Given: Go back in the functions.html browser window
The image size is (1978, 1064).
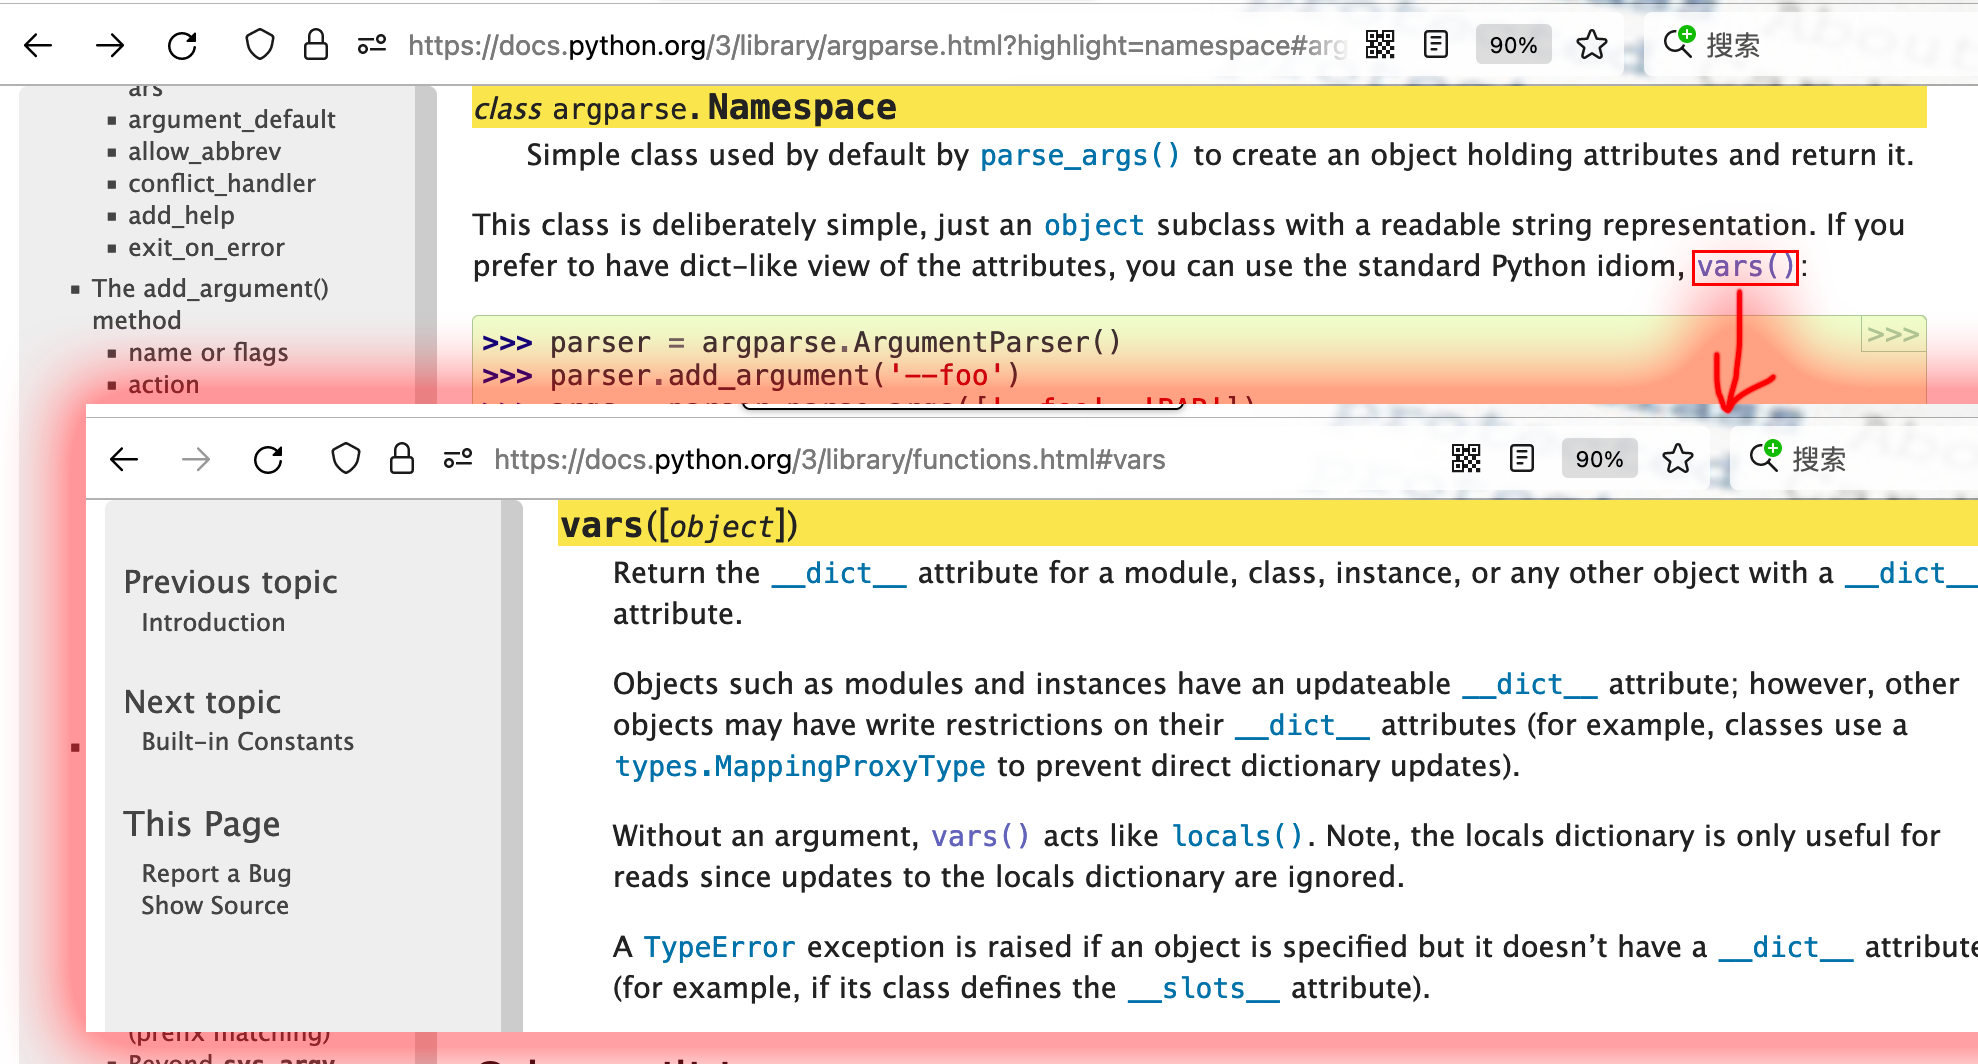Looking at the screenshot, I should [x=124, y=459].
